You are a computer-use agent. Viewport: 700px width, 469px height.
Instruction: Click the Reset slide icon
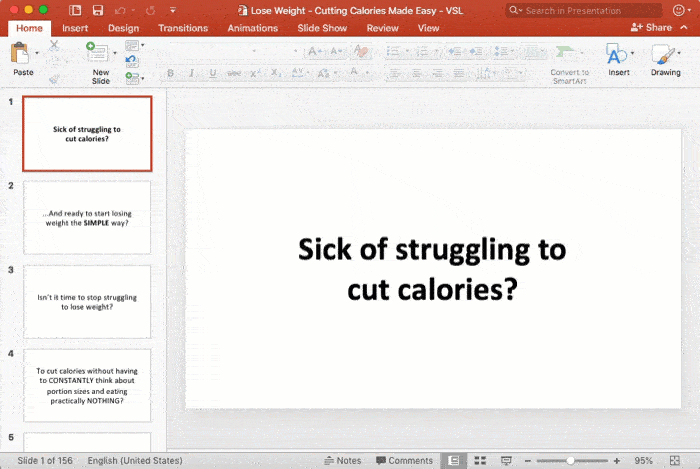(x=131, y=61)
